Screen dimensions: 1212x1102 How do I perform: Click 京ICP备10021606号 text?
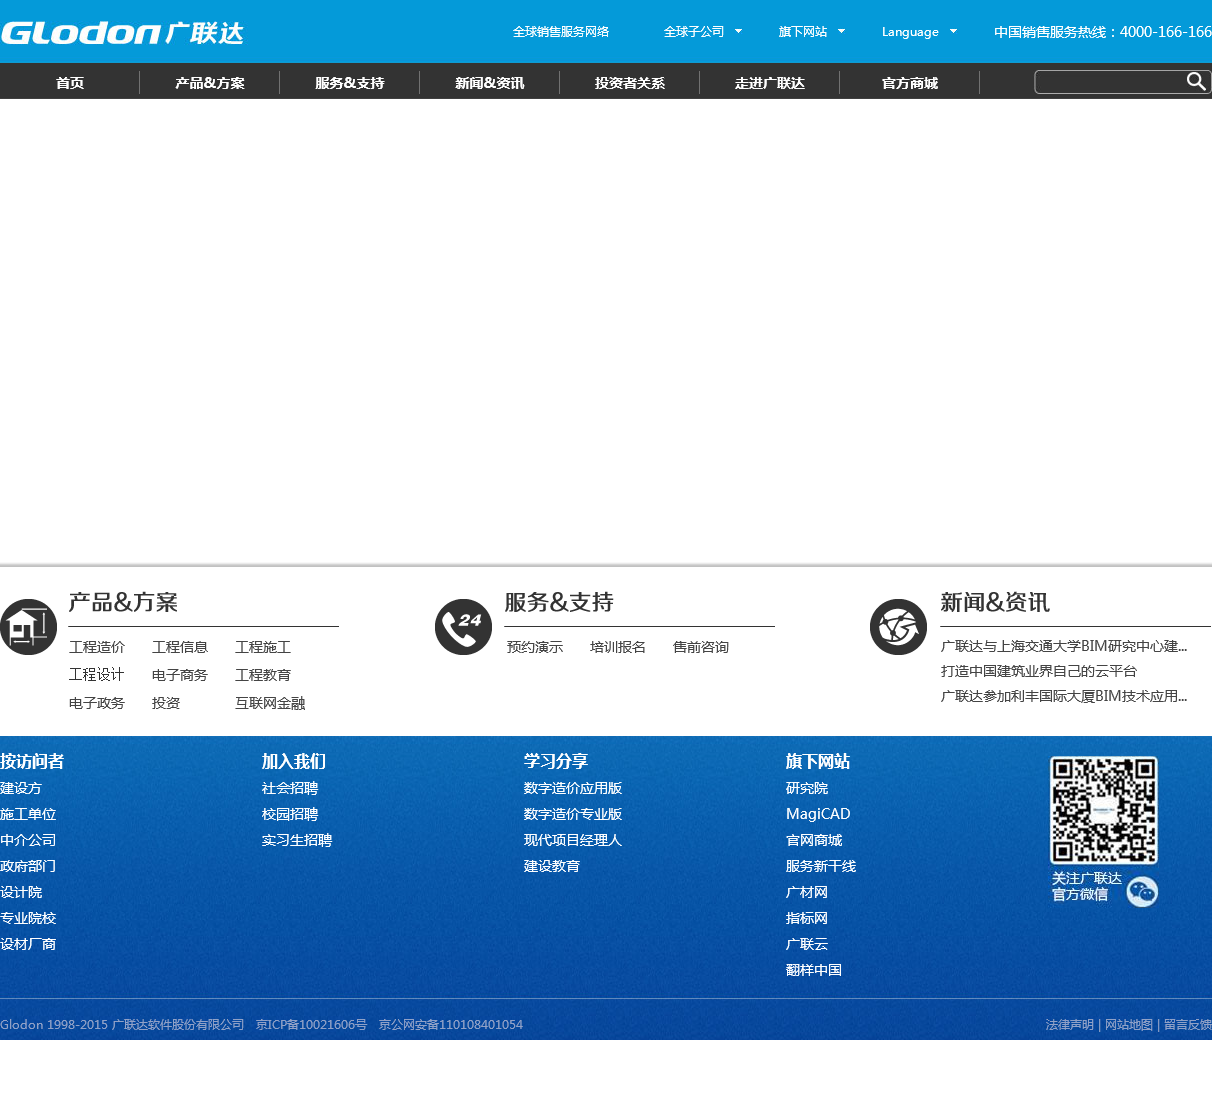[311, 1025]
